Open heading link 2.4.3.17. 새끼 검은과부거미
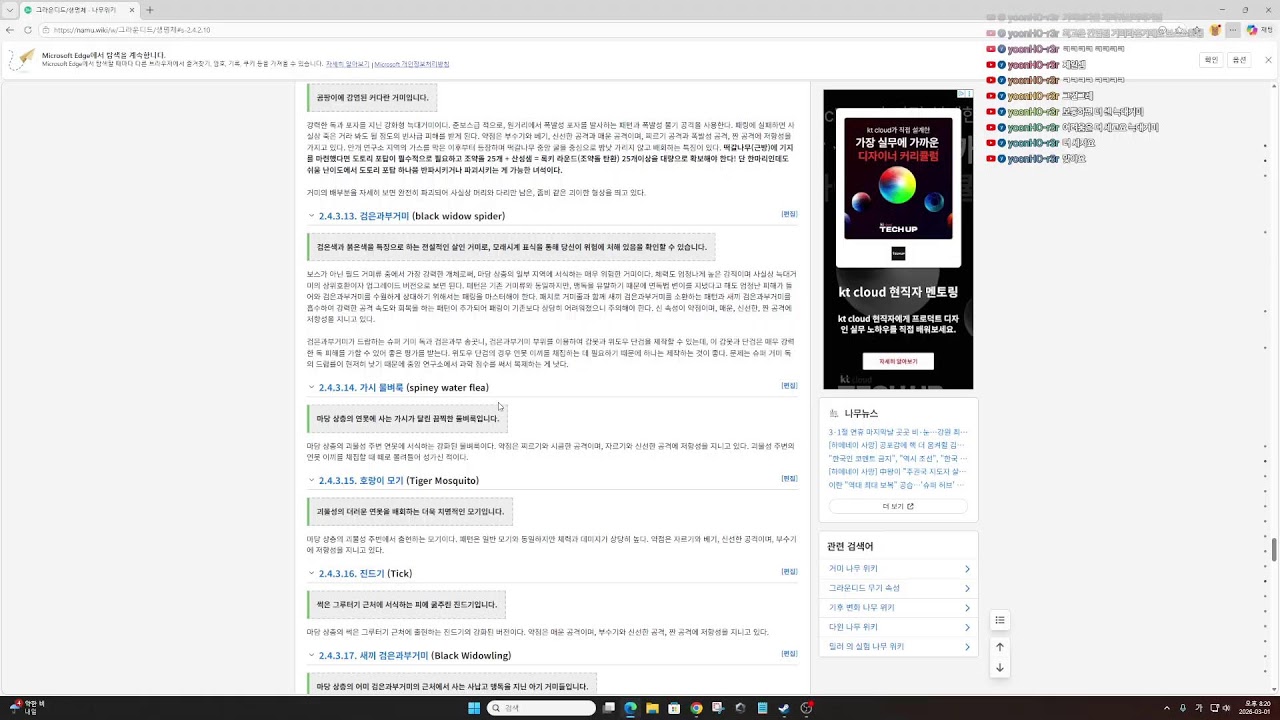The height and width of the screenshot is (720, 1280). (x=373, y=655)
